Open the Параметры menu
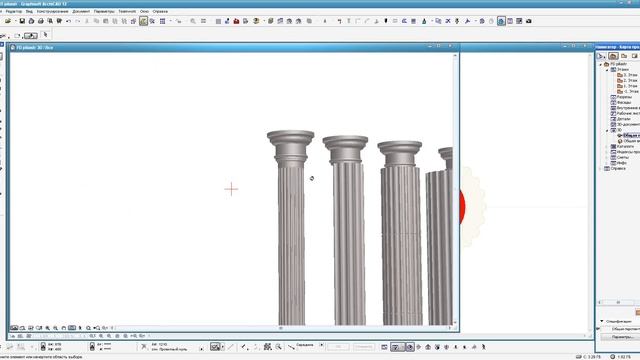Screen dimensions: 640x360 tap(104, 11)
